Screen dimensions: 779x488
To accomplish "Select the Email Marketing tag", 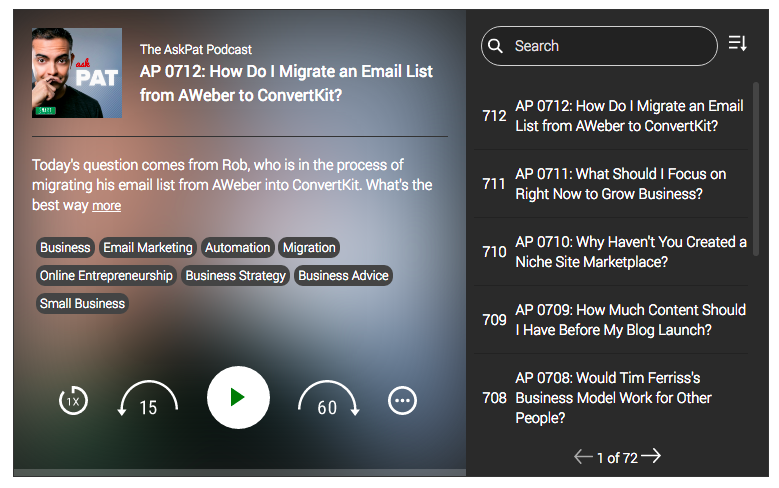I will tap(148, 247).
